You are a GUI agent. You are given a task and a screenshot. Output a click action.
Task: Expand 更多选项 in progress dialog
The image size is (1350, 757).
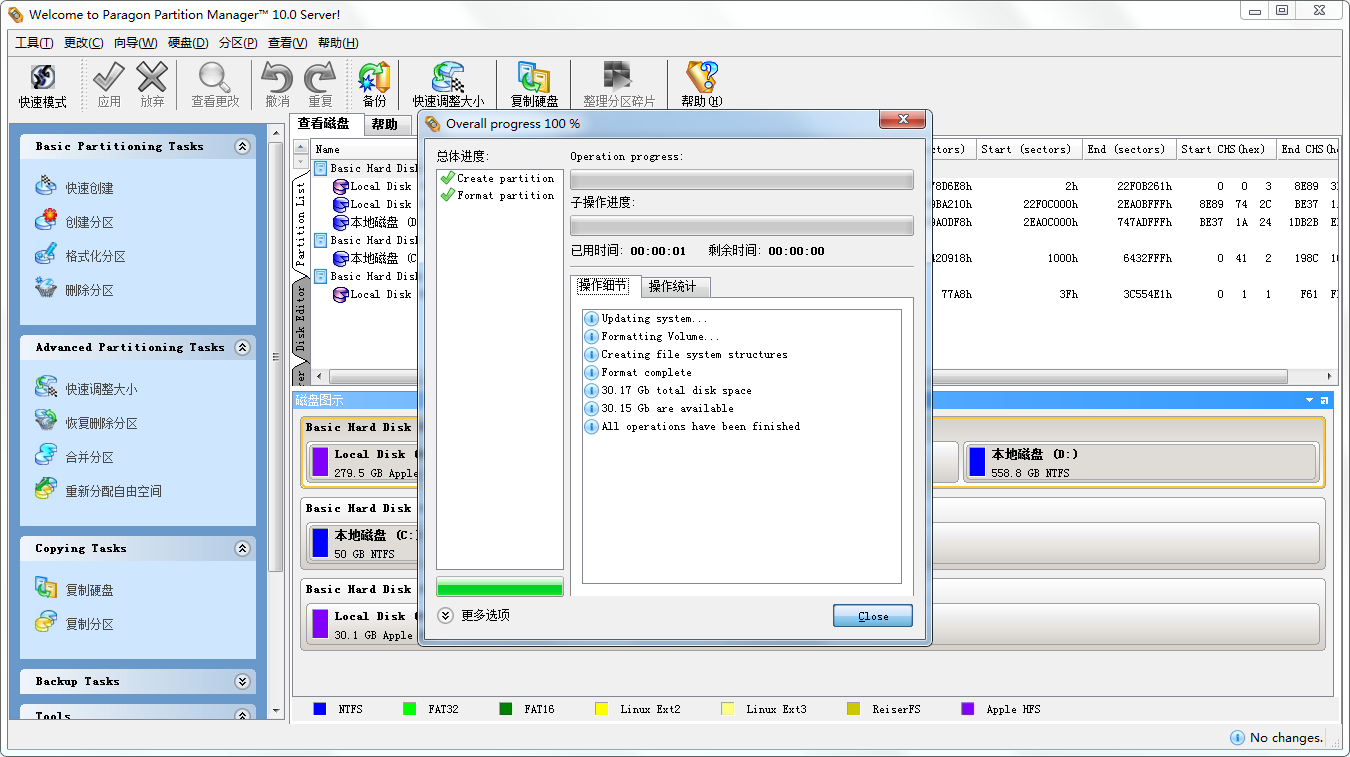point(446,615)
